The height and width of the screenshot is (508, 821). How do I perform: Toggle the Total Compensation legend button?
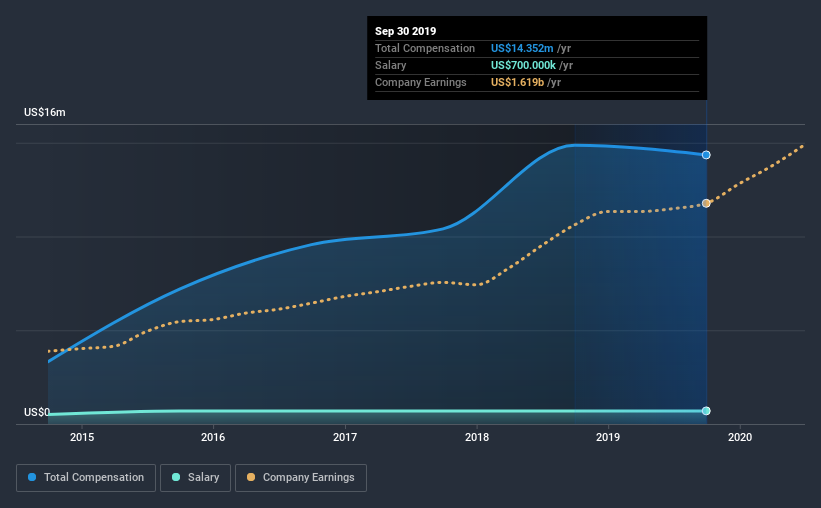pos(86,478)
